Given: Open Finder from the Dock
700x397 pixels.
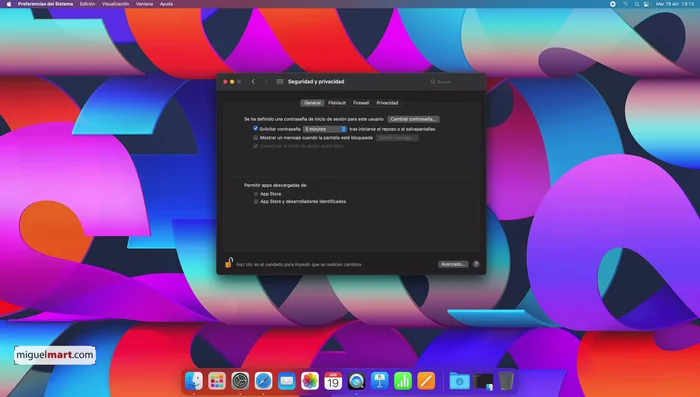Looking at the screenshot, I should click(x=194, y=381).
